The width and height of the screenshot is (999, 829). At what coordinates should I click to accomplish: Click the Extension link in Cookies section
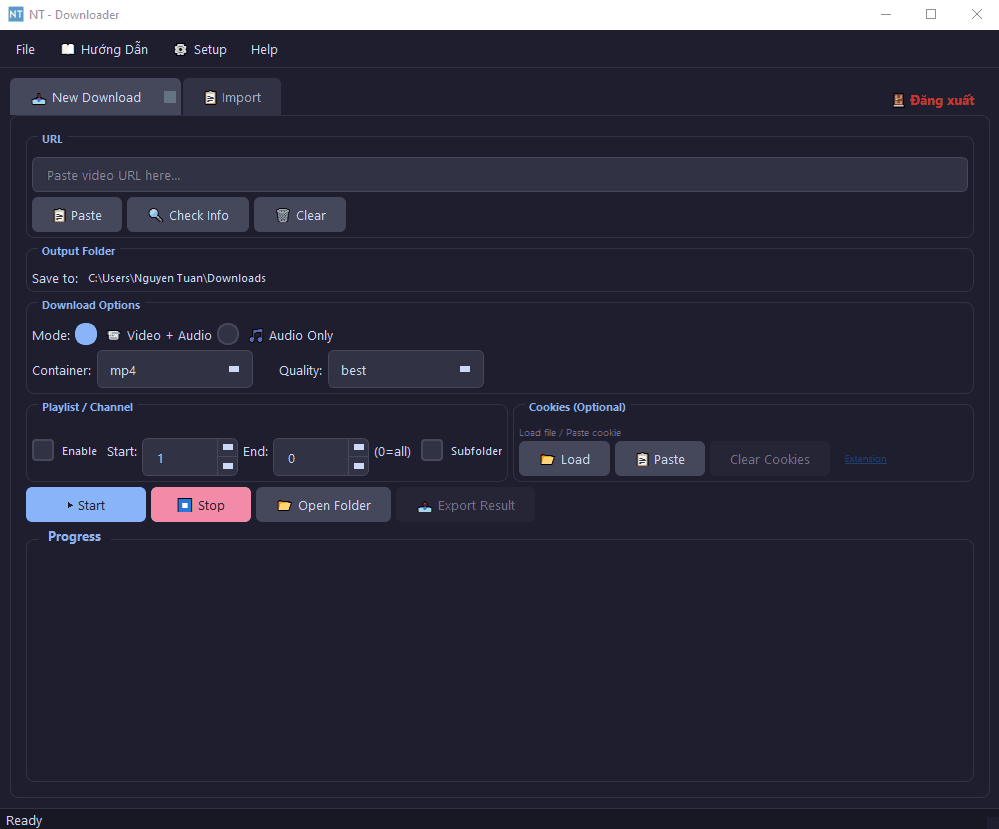click(x=864, y=458)
